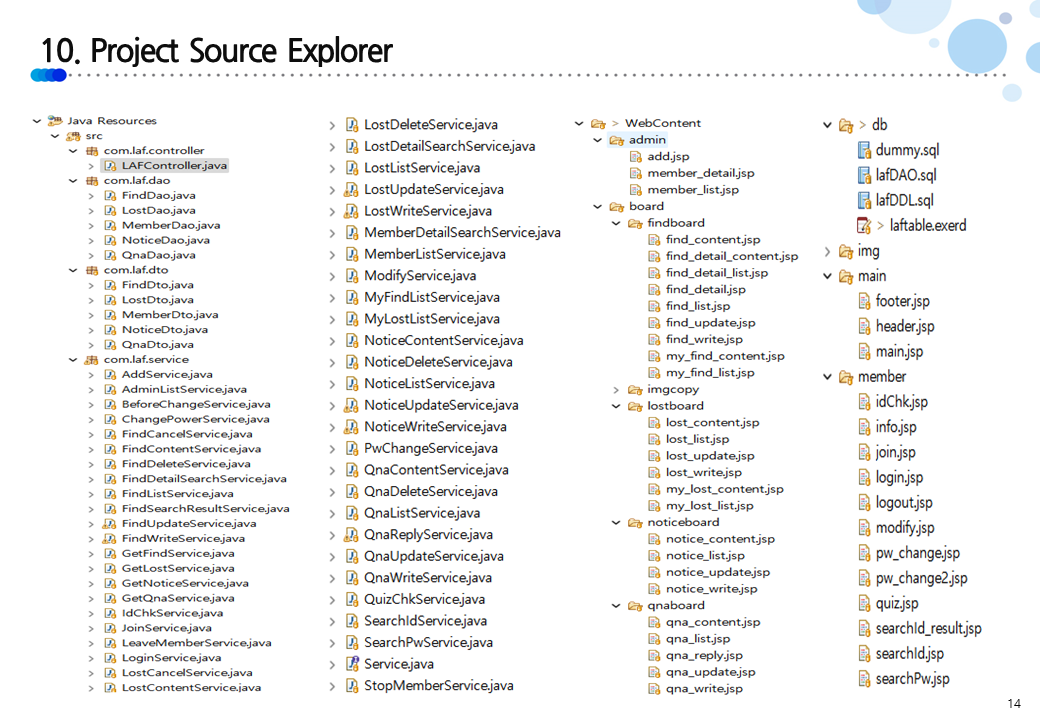Collapse the src folder node
This screenshot has width=1040, height=720.
[x=55, y=136]
